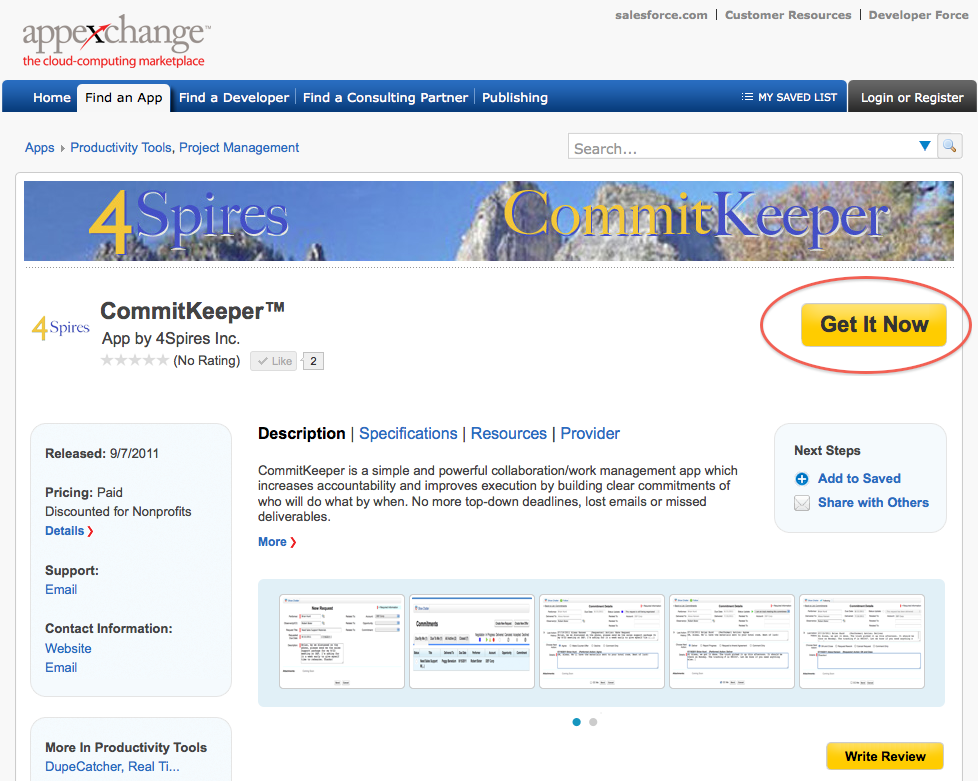Viewport: 978px width, 781px height.
Task: Open the Find a Developer menu
Action: click(233, 97)
